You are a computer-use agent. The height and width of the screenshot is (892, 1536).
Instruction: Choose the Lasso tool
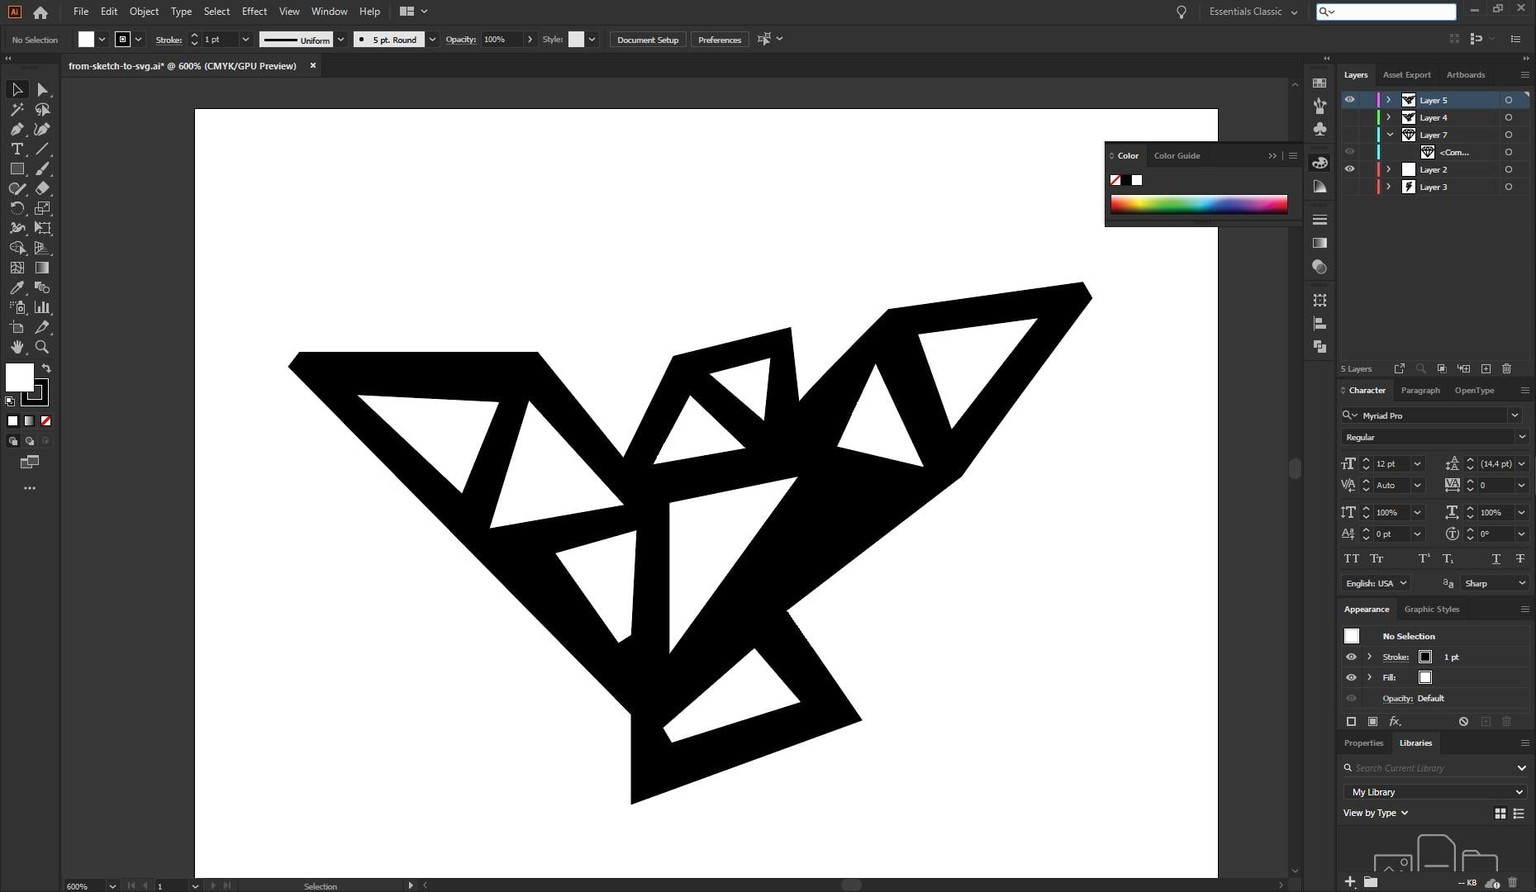coord(42,110)
